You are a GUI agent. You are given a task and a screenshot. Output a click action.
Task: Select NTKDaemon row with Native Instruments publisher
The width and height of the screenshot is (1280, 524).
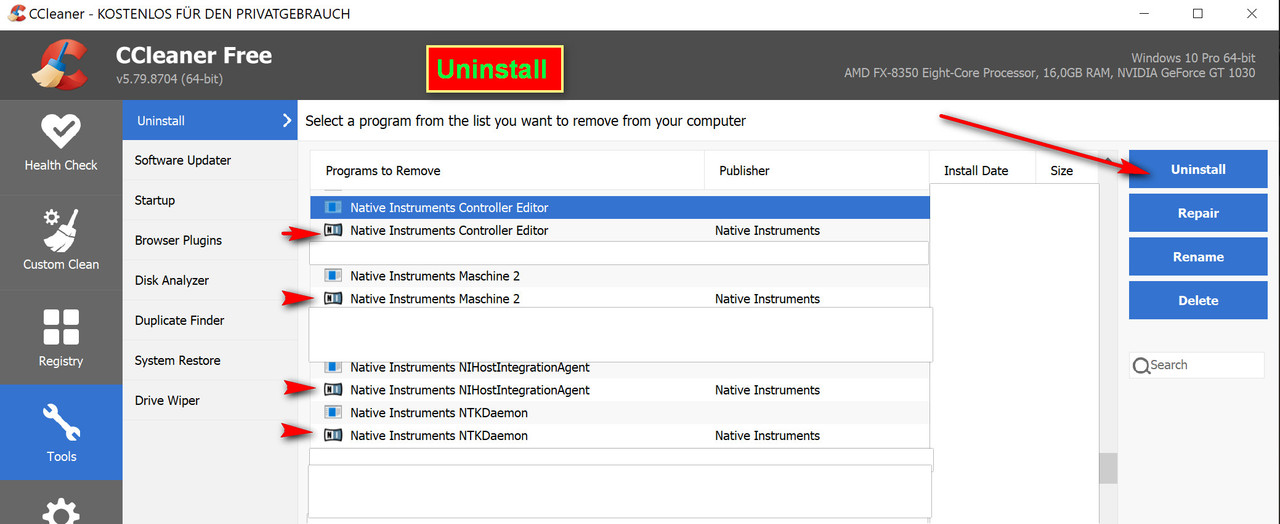coord(620,436)
